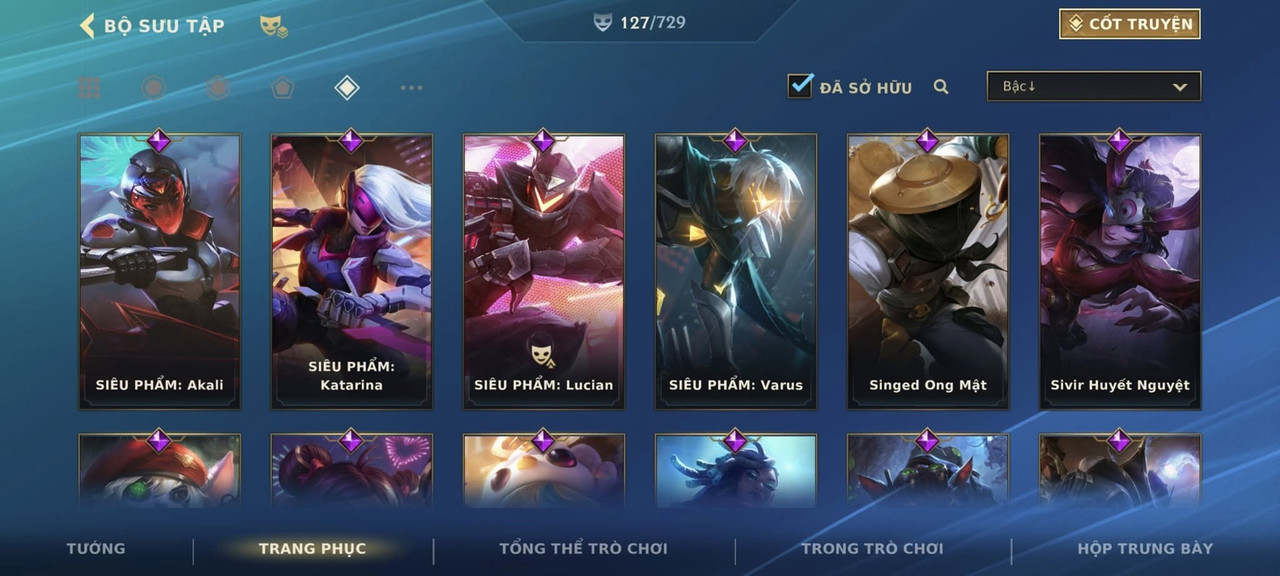Open the Singed Ong Mật skin card
Screen dimensions: 1280x576
tap(928, 271)
